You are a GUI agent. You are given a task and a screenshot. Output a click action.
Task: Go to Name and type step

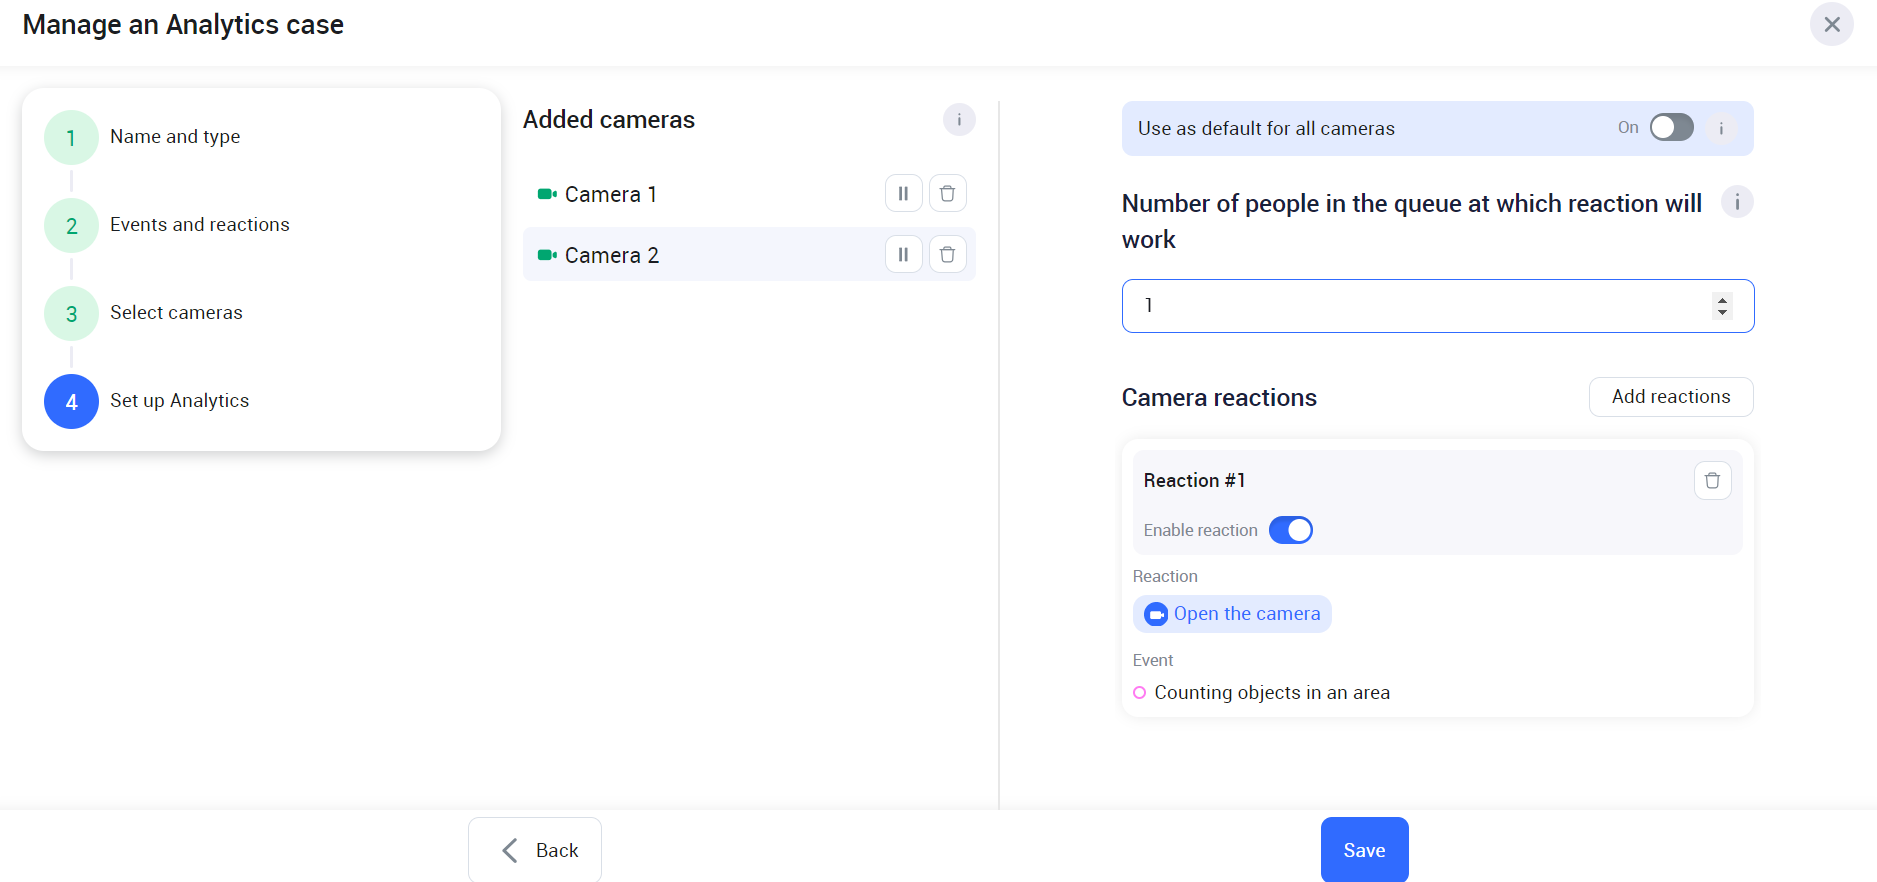(175, 137)
